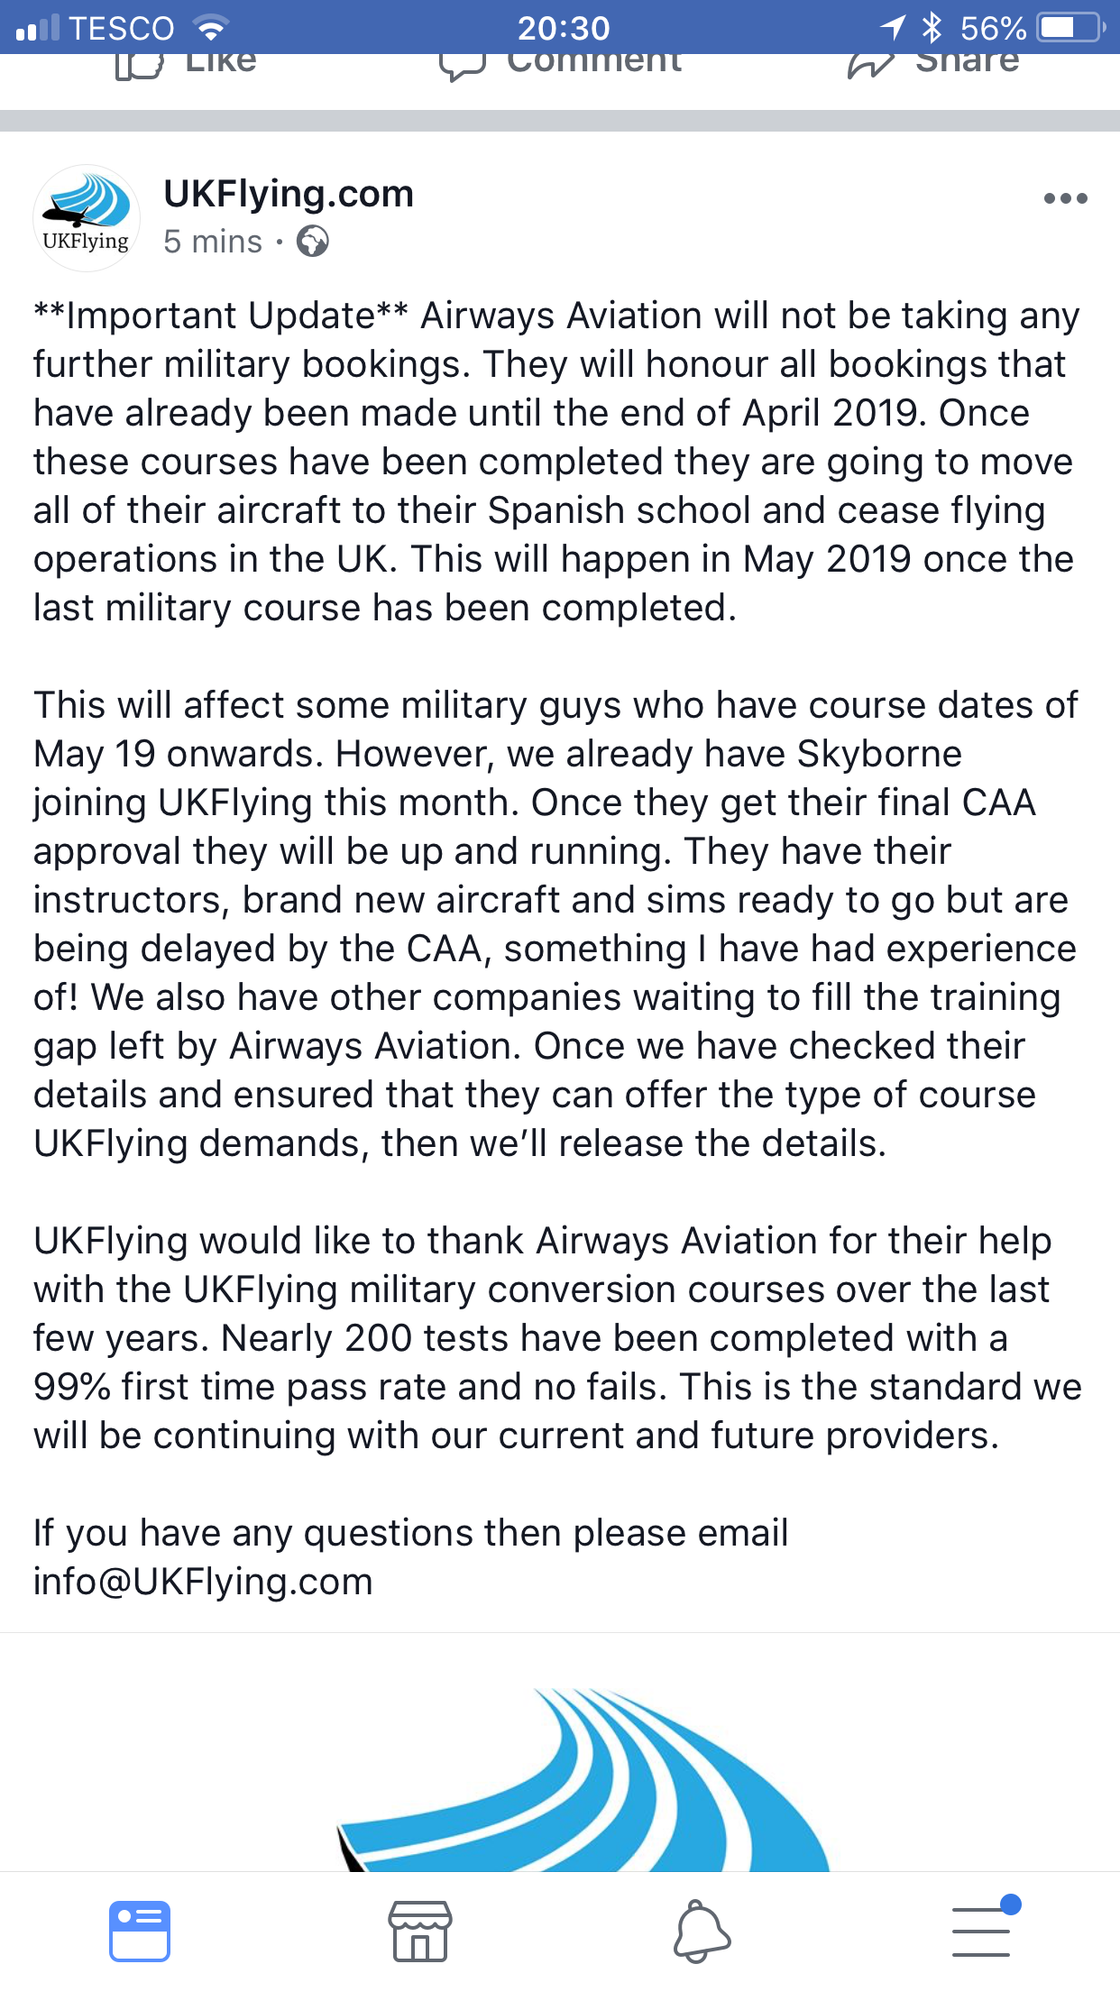The height and width of the screenshot is (1991, 1120).
Task: Open the News Feed tab icon
Action: point(139,1930)
